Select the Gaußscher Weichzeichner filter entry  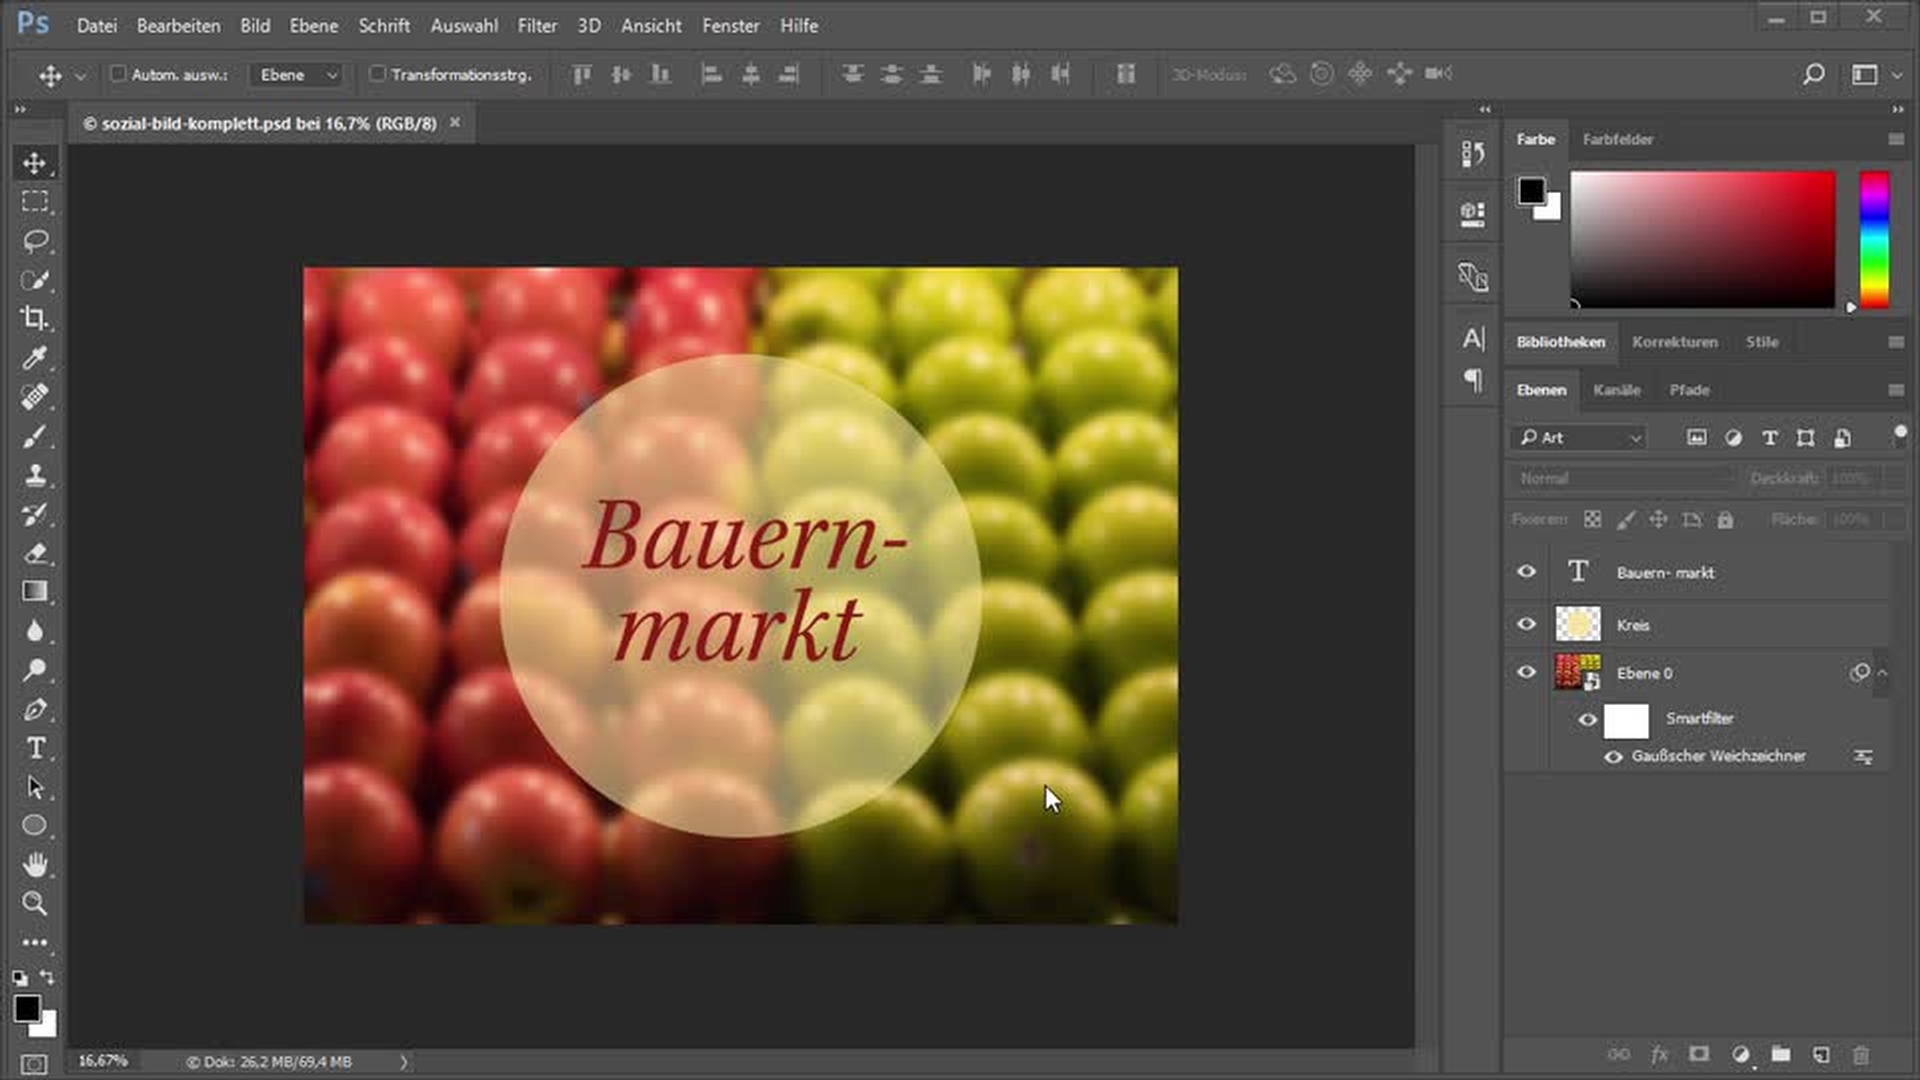coord(1718,756)
